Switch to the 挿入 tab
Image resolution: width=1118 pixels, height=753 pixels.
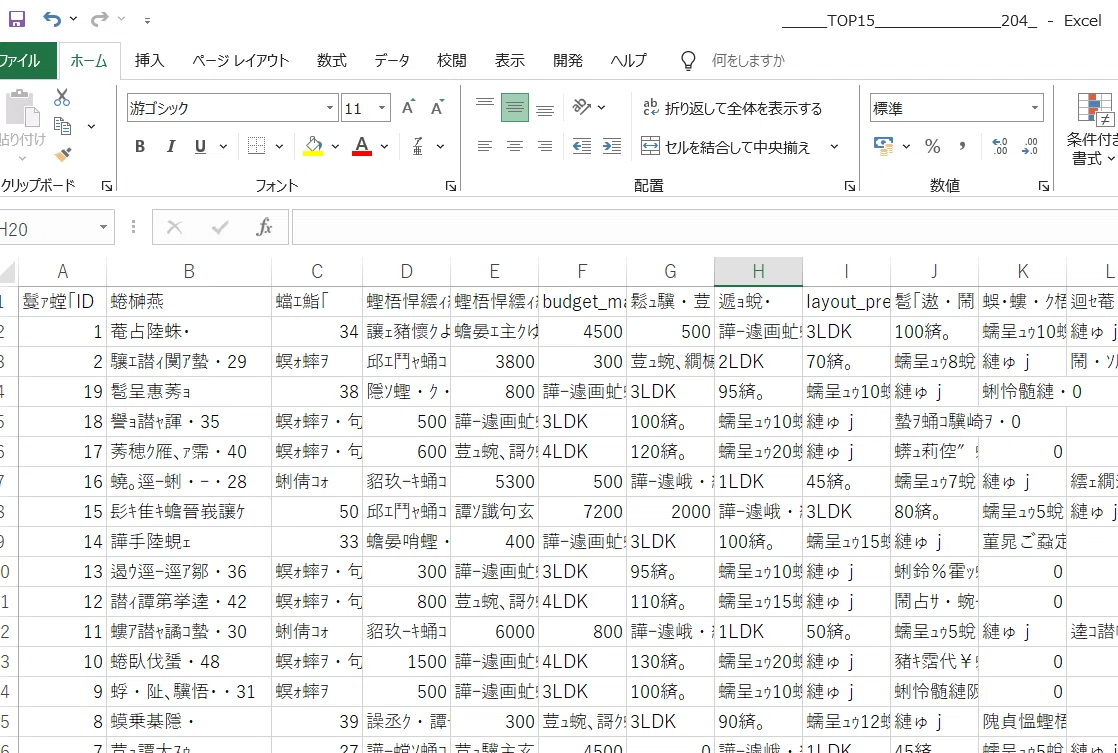[150, 61]
